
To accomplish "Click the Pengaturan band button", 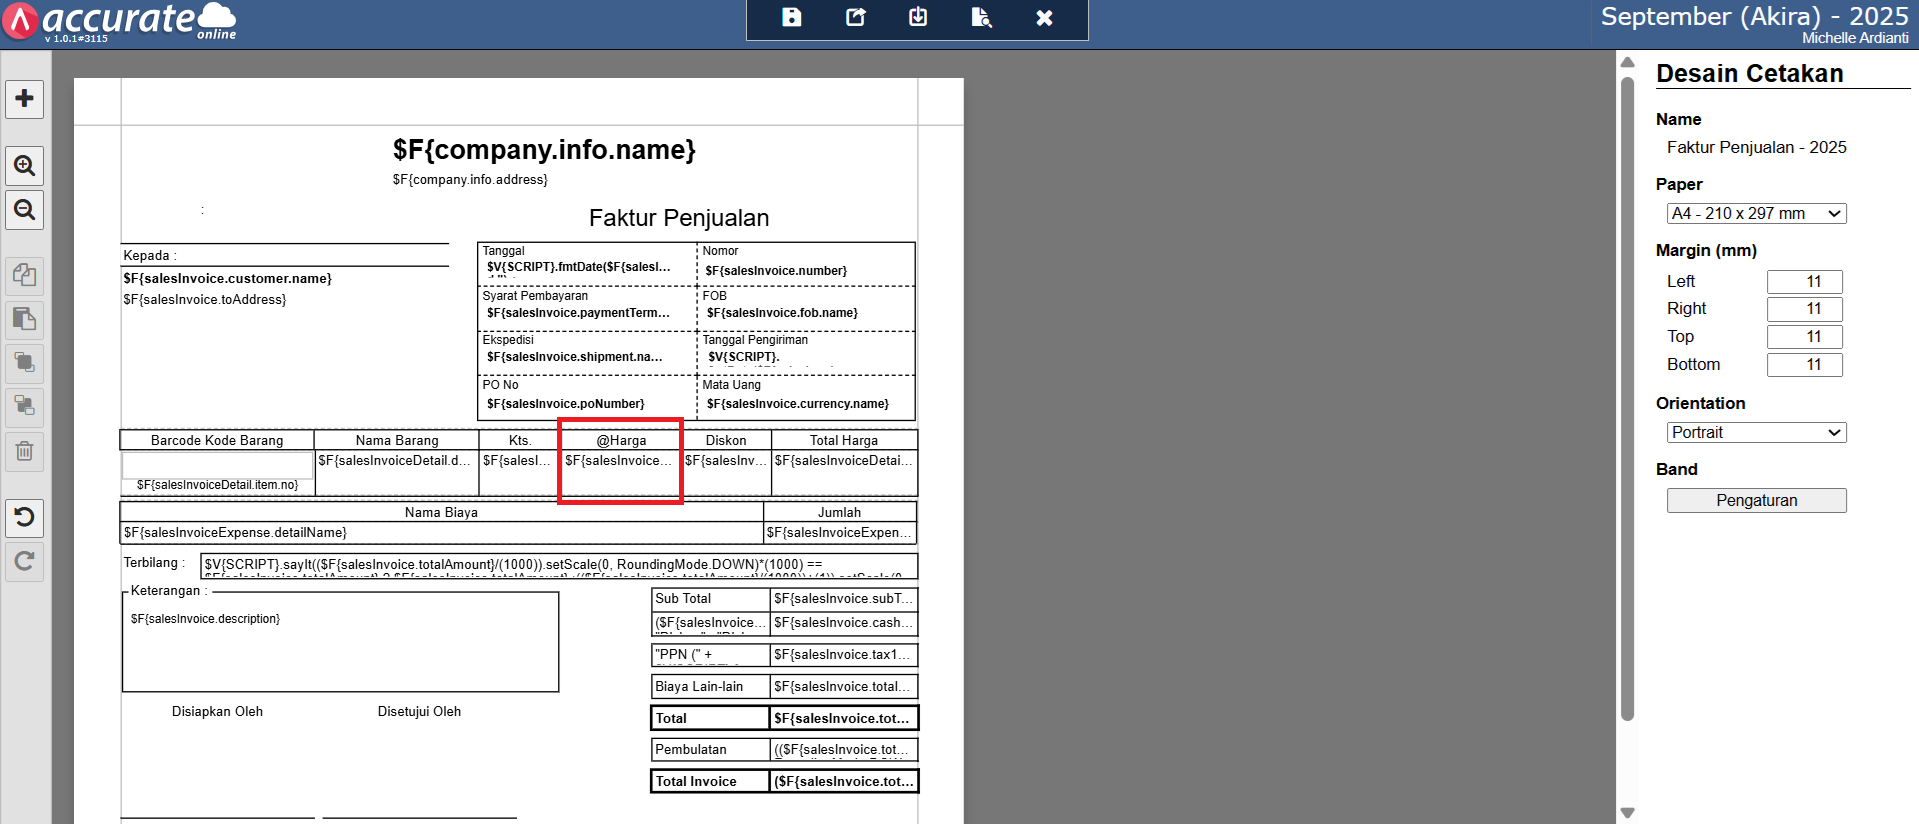I will click(x=1756, y=500).
